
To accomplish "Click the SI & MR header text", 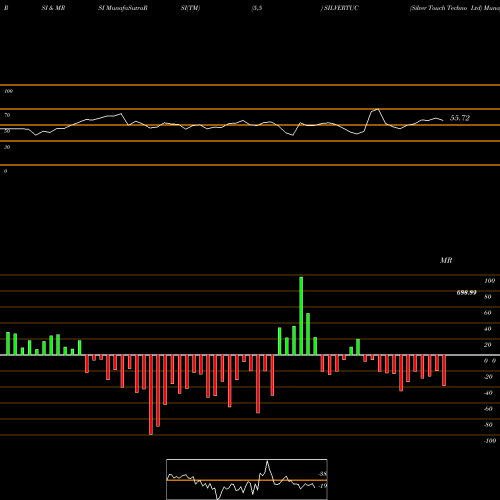I will pyautogui.click(x=53, y=8).
